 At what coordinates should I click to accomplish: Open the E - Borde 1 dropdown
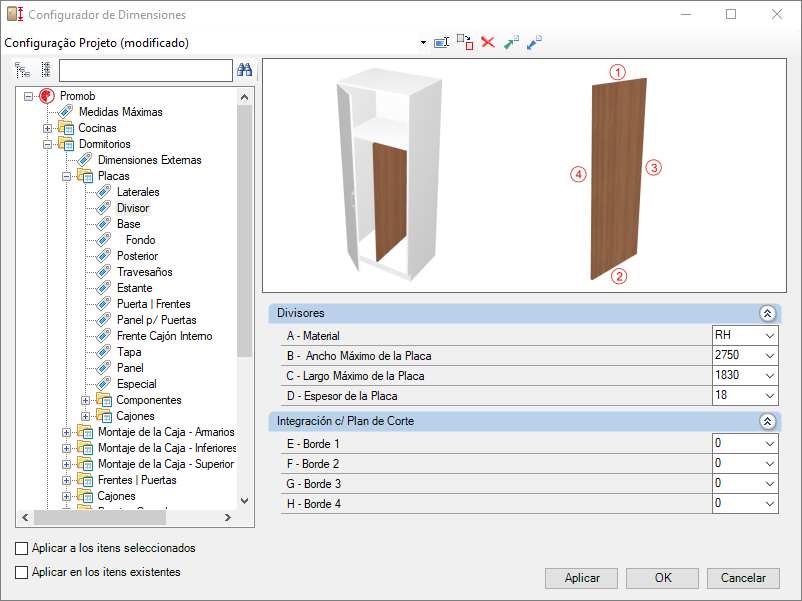tap(770, 443)
